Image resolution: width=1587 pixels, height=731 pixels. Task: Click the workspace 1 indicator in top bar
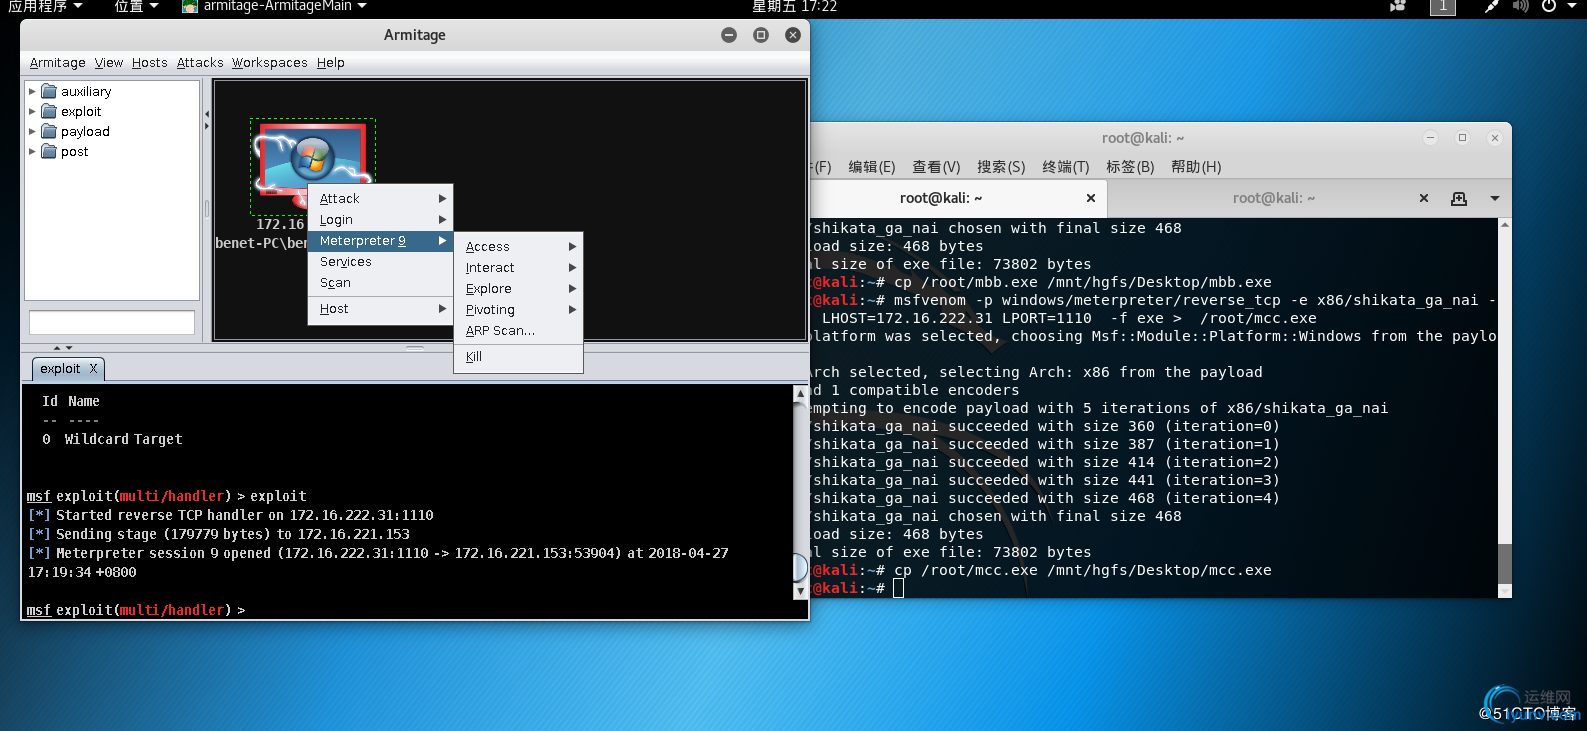tap(1443, 6)
